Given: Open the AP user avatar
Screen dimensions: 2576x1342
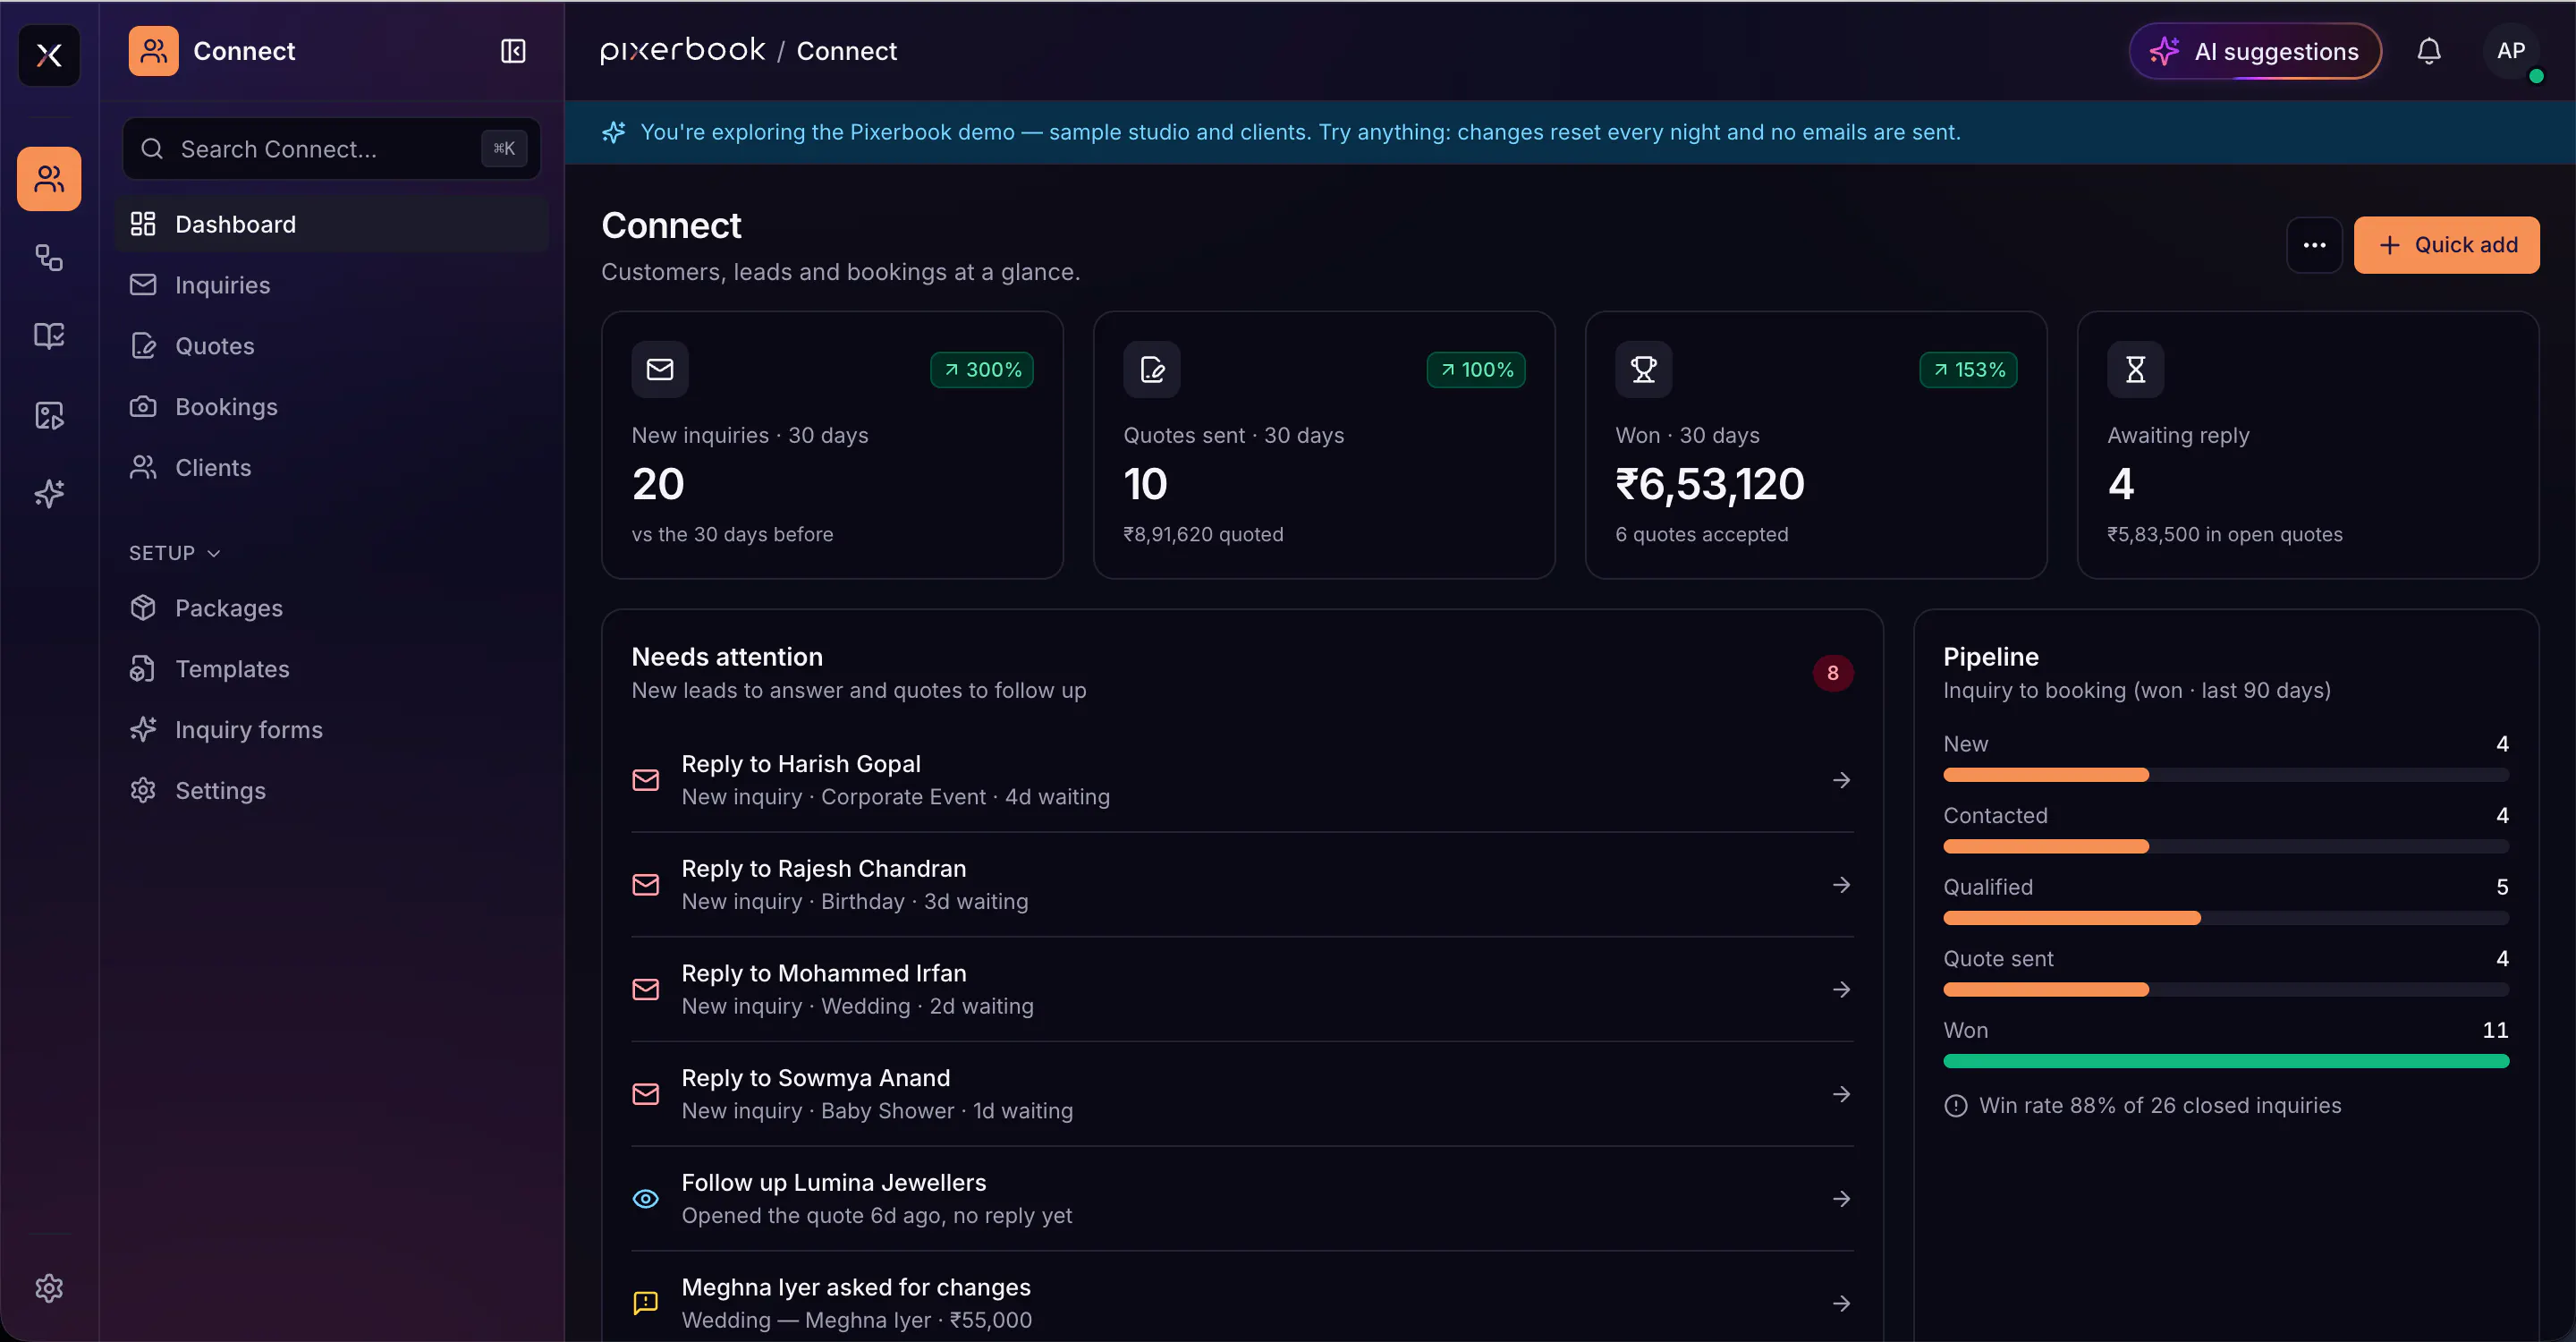Looking at the screenshot, I should pos(2511,51).
